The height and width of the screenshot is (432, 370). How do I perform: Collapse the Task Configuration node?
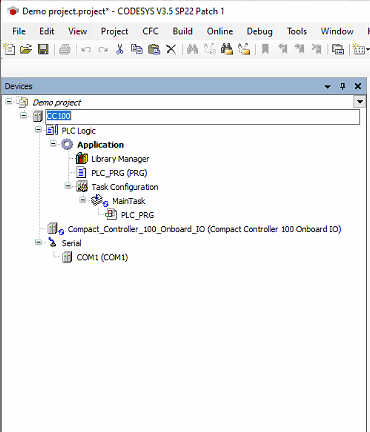pyautogui.click(x=68, y=186)
